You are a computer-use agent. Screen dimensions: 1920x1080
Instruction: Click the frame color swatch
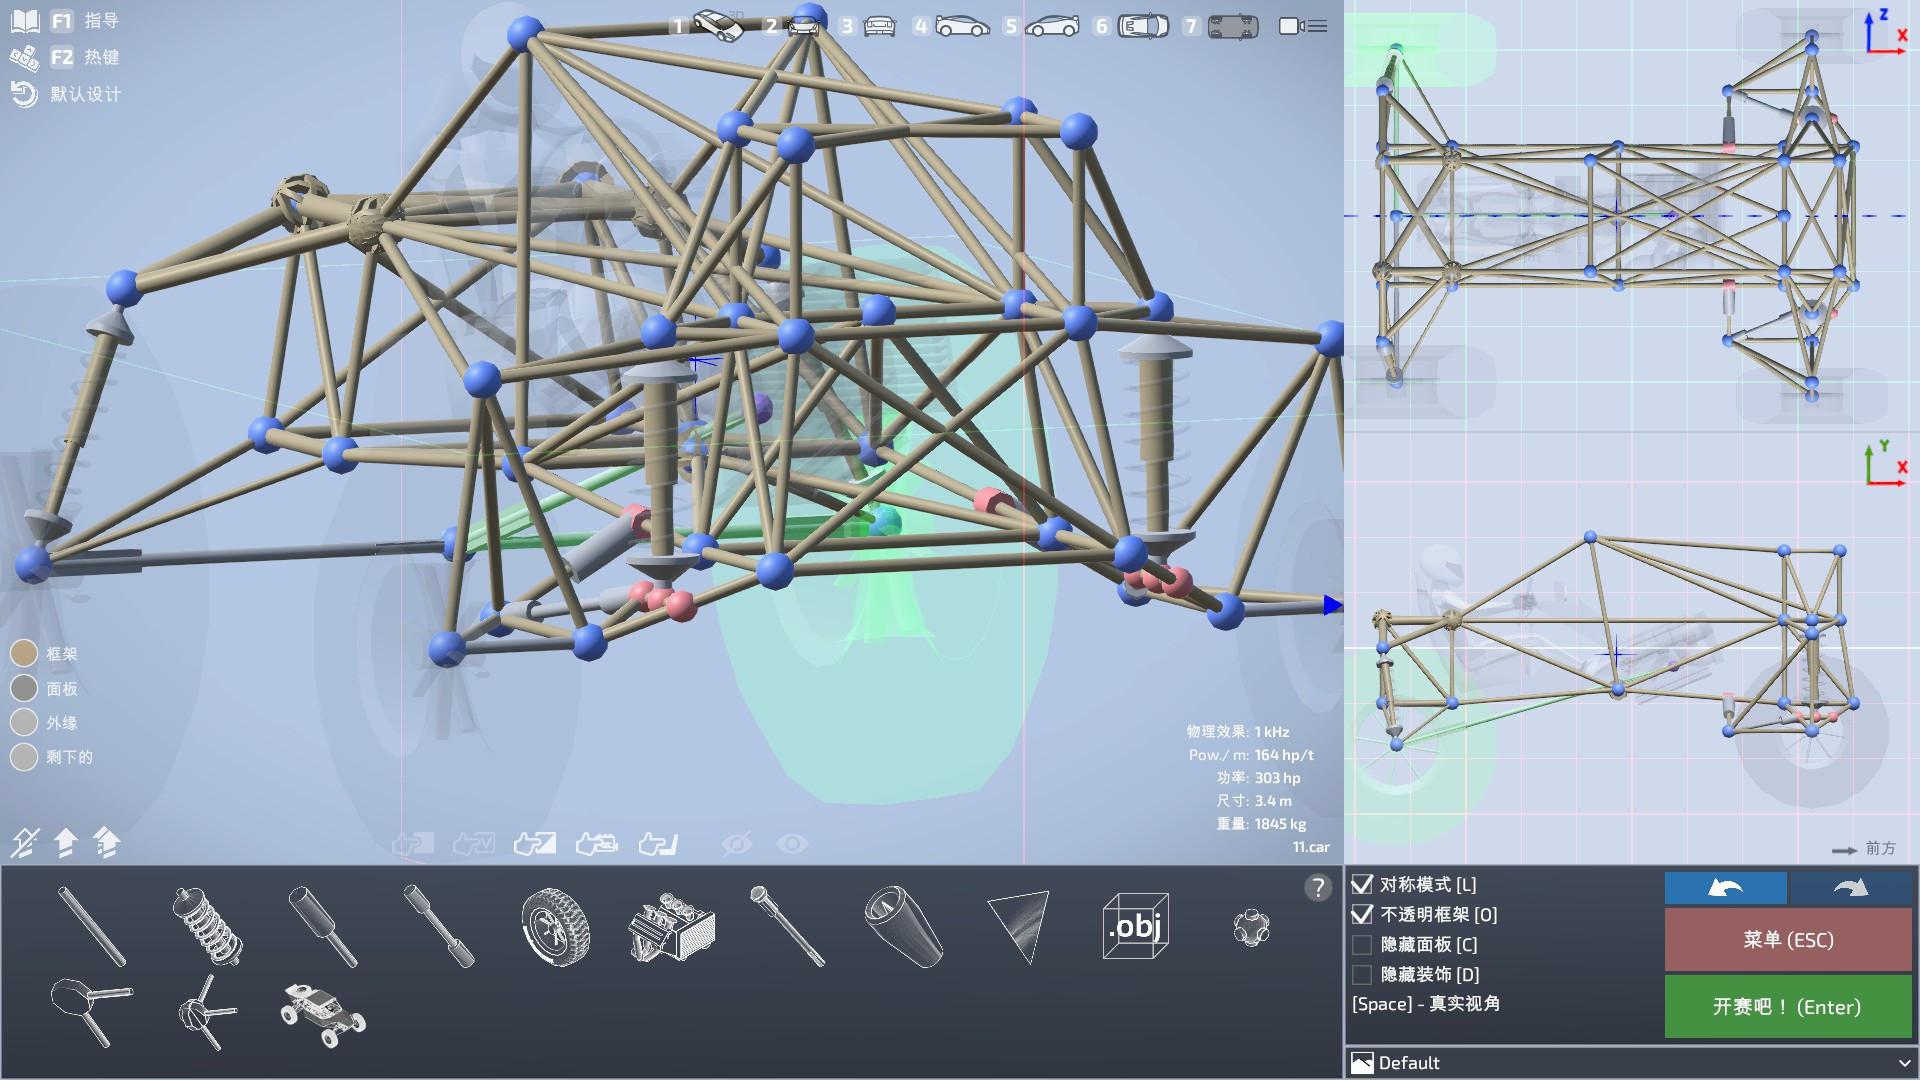point(24,654)
